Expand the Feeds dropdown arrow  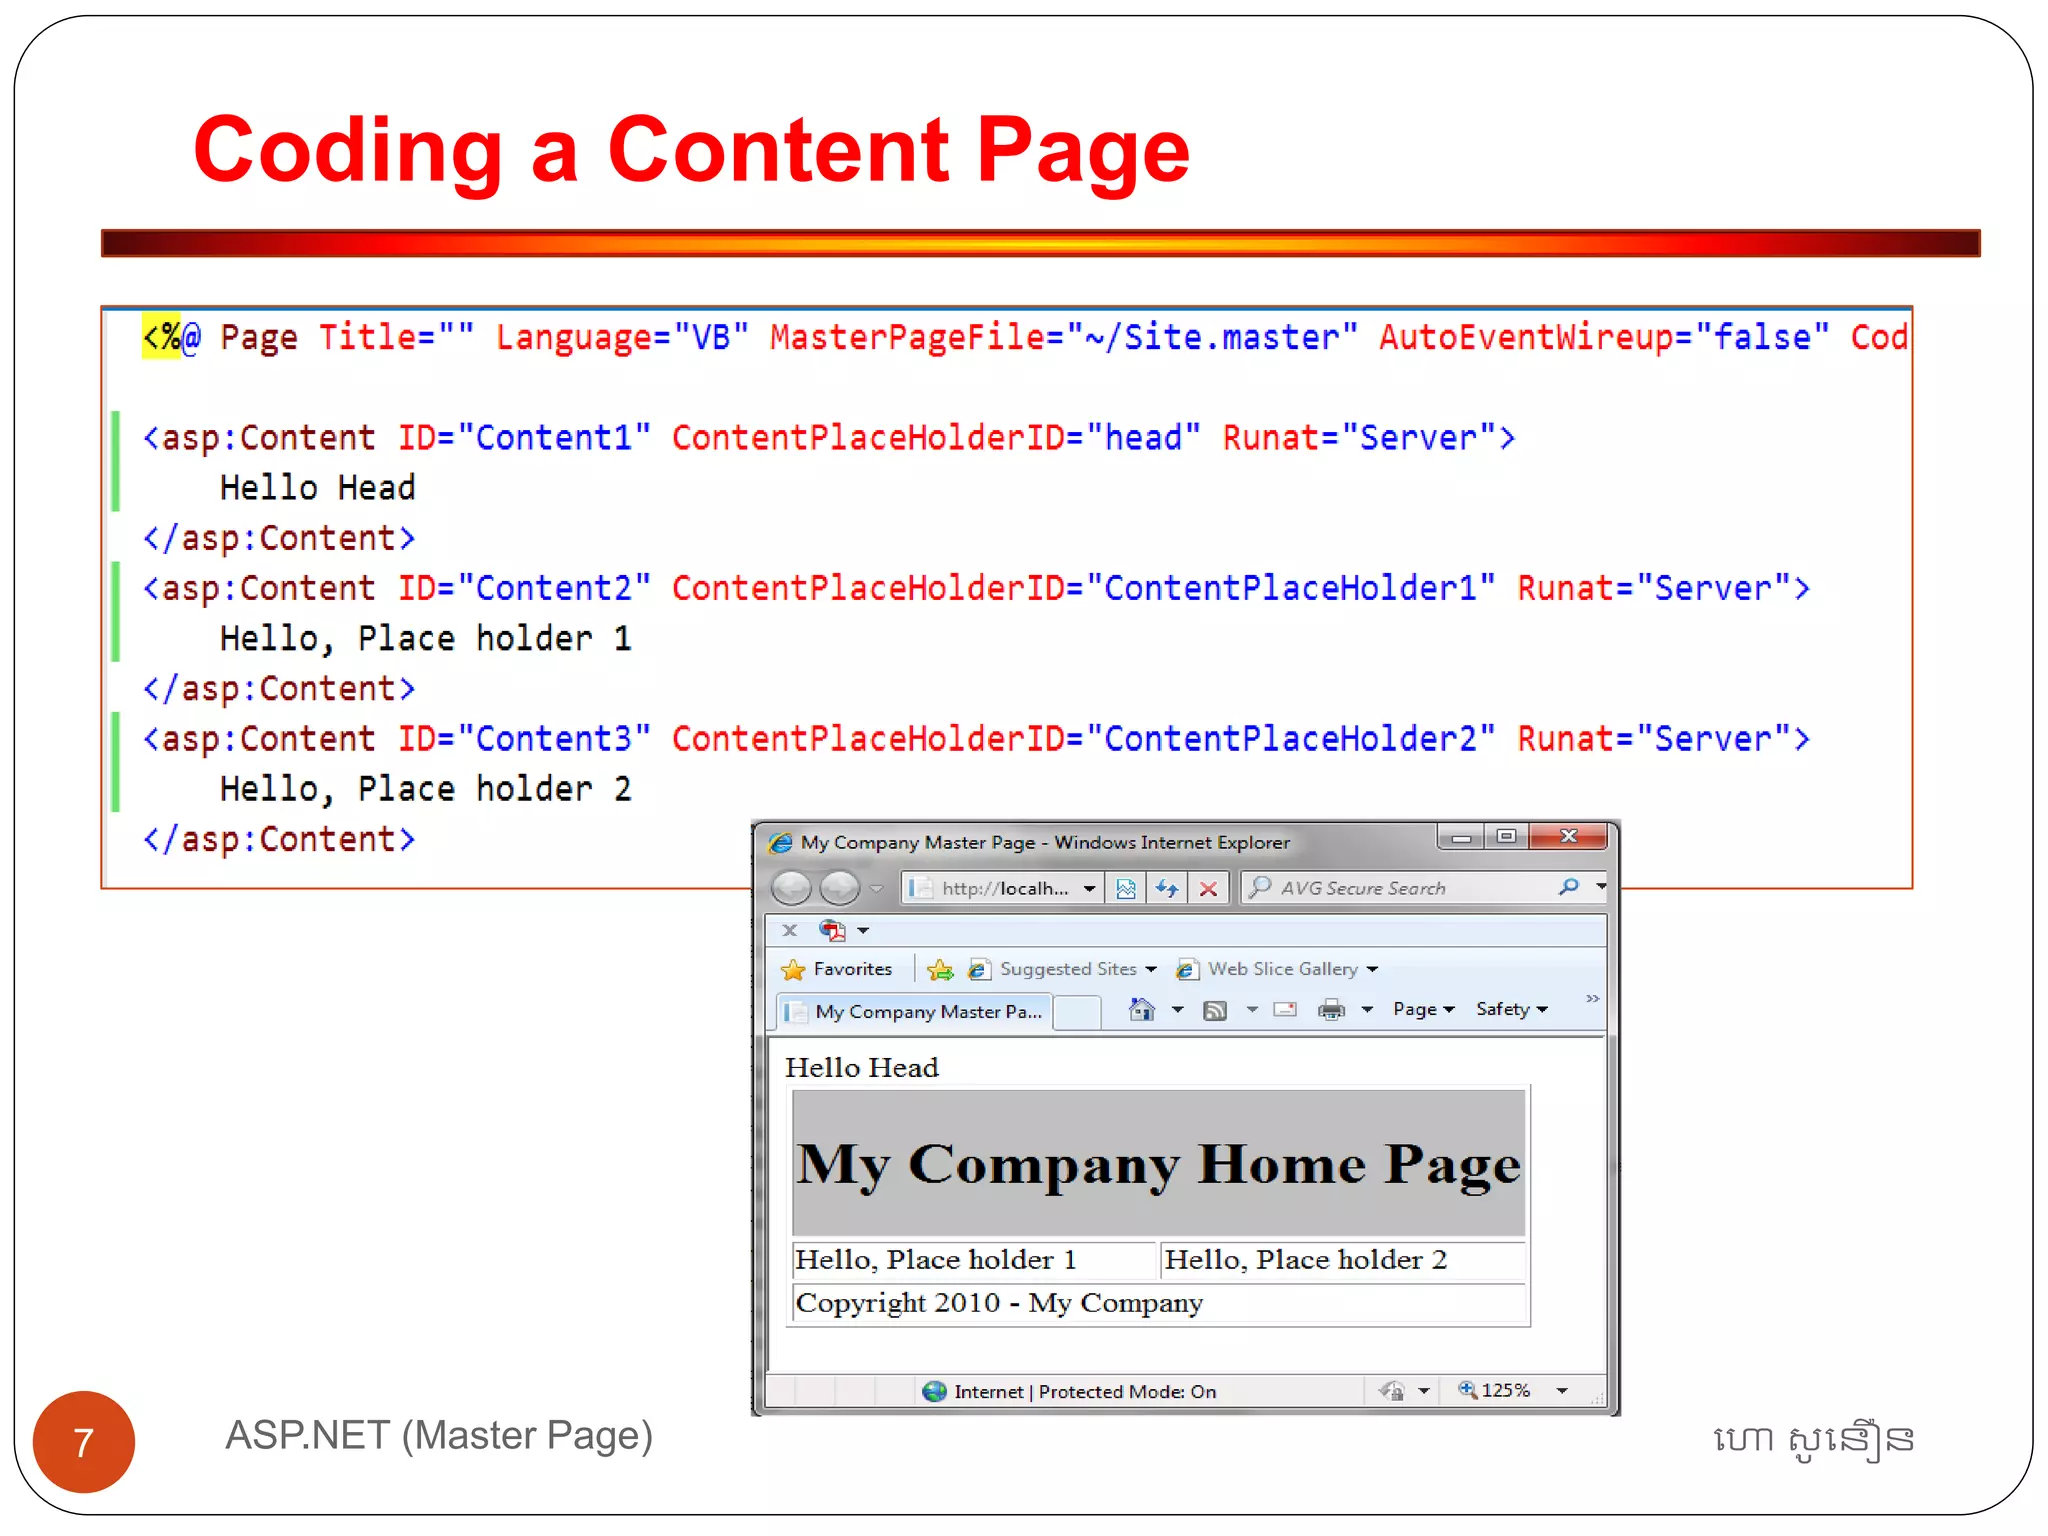pos(1252,1010)
